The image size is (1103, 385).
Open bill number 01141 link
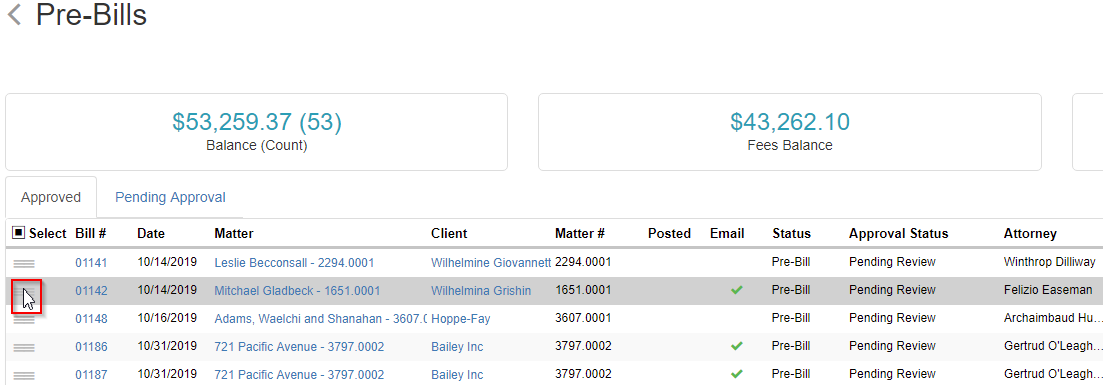91,263
